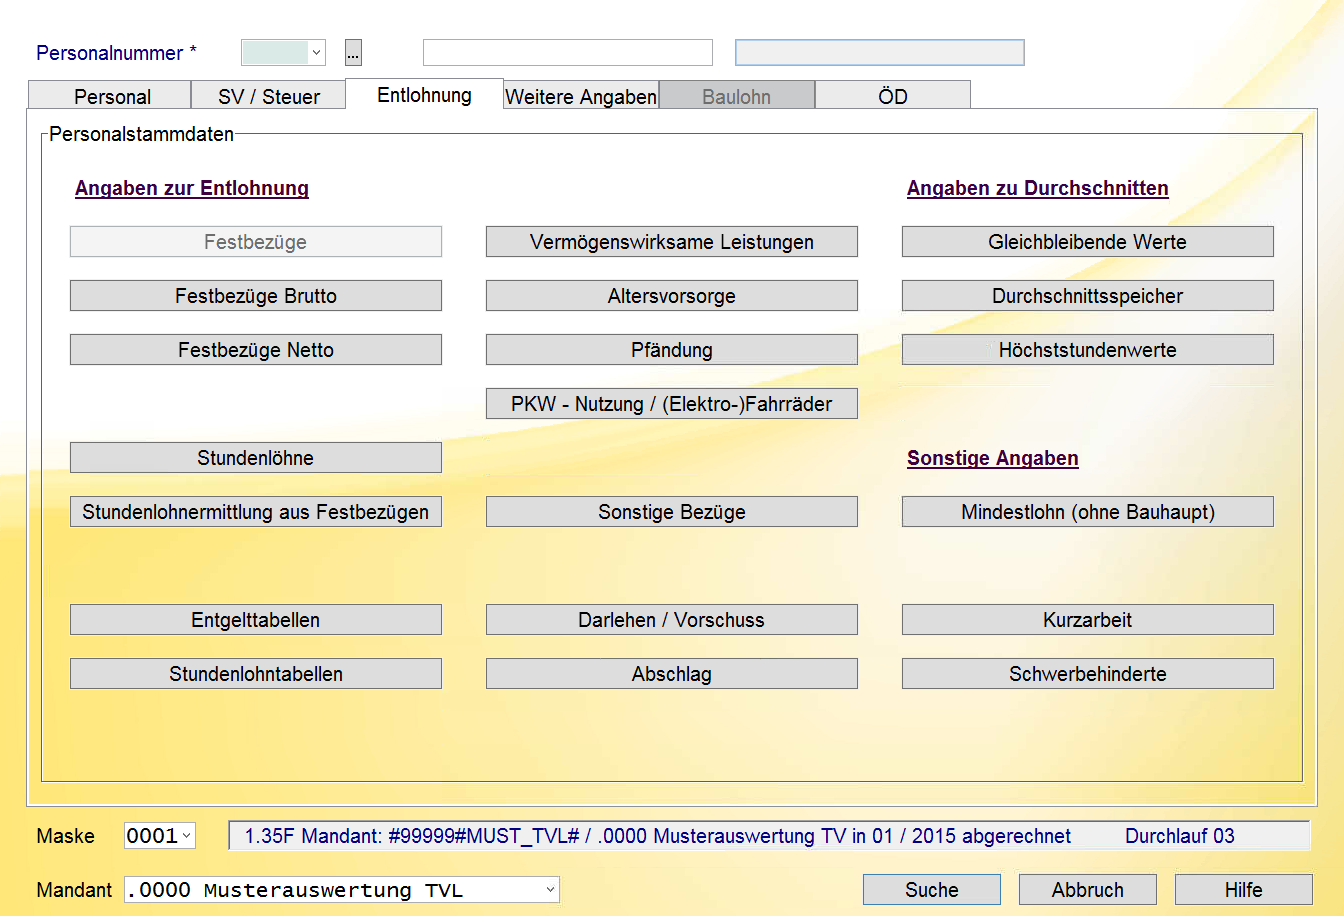Viewport: 1344px width, 916px height.
Task: Click the ellipsis lookup button beside Personalnummer
Action: [353, 52]
